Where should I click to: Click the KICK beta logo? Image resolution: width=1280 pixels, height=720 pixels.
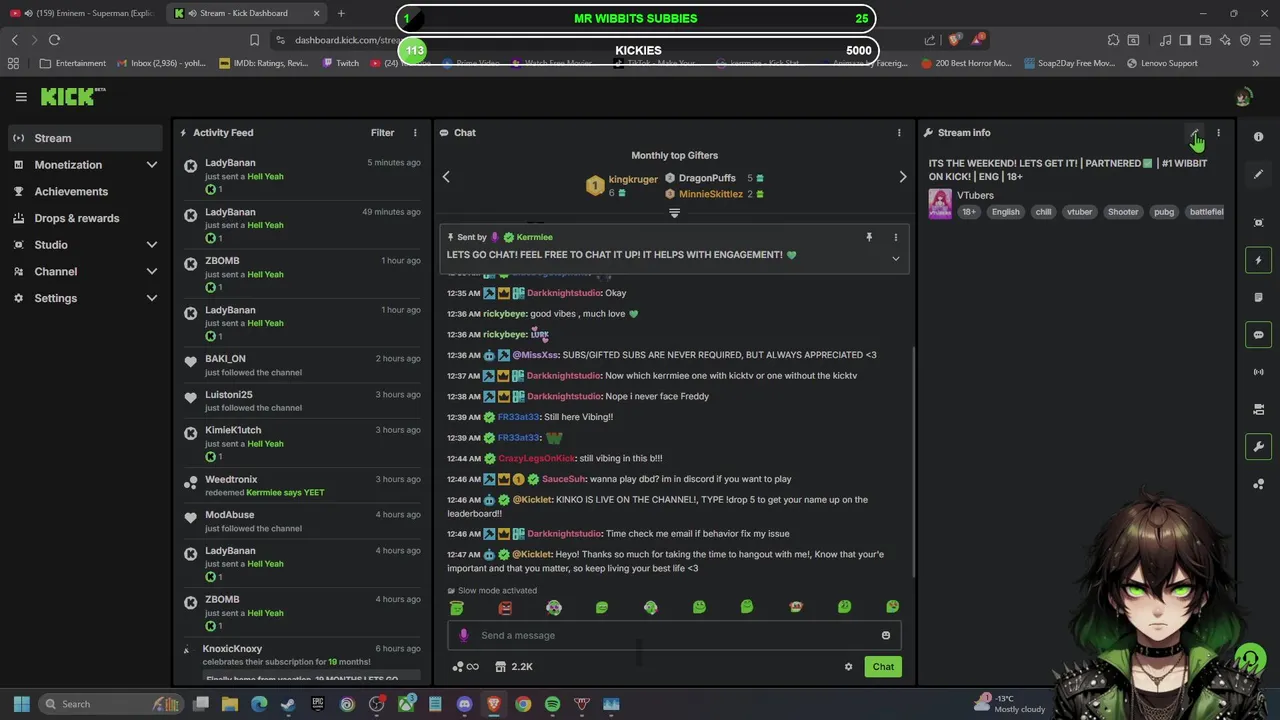tap(73, 96)
